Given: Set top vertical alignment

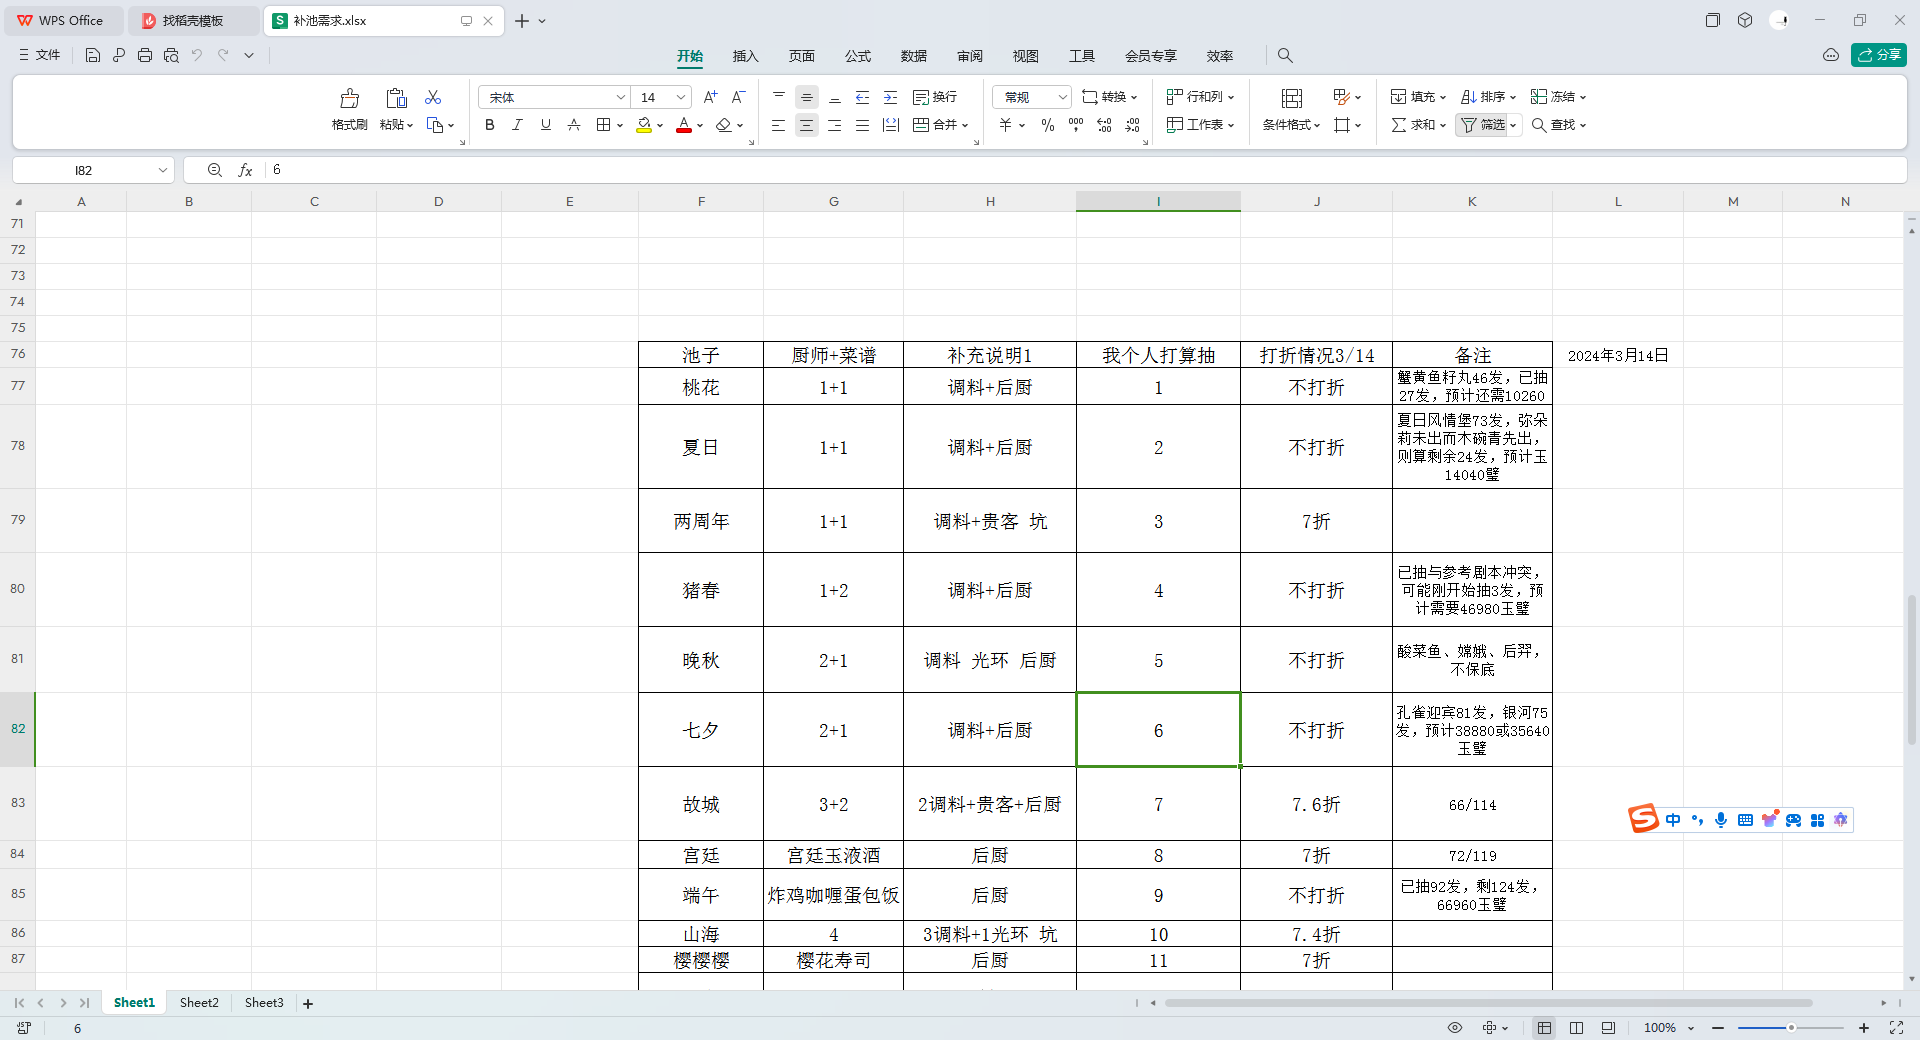Looking at the screenshot, I should coord(779,97).
